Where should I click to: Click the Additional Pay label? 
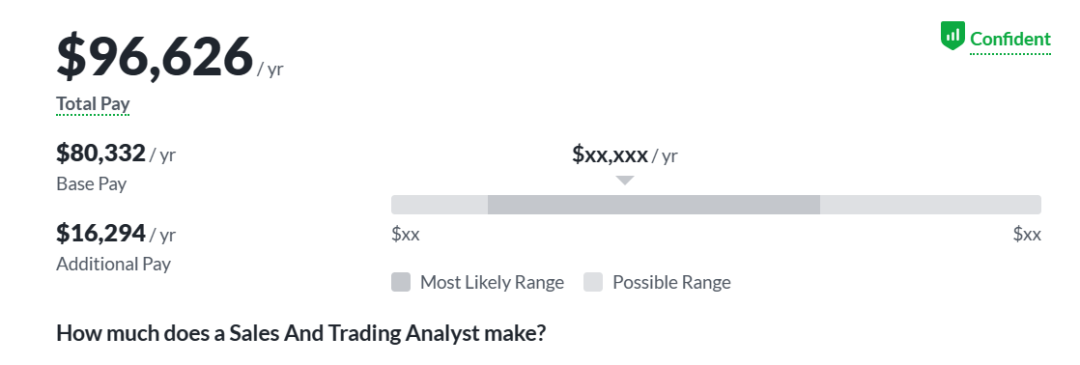coord(114,264)
